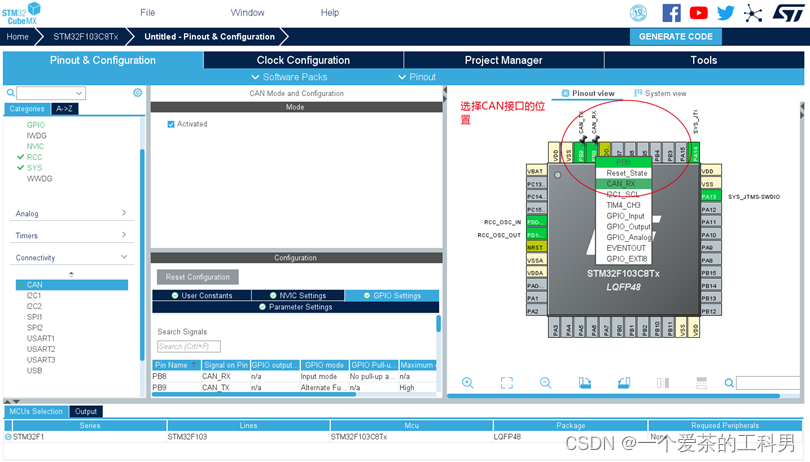Open the peripheral settings gear icon

tap(137, 93)
